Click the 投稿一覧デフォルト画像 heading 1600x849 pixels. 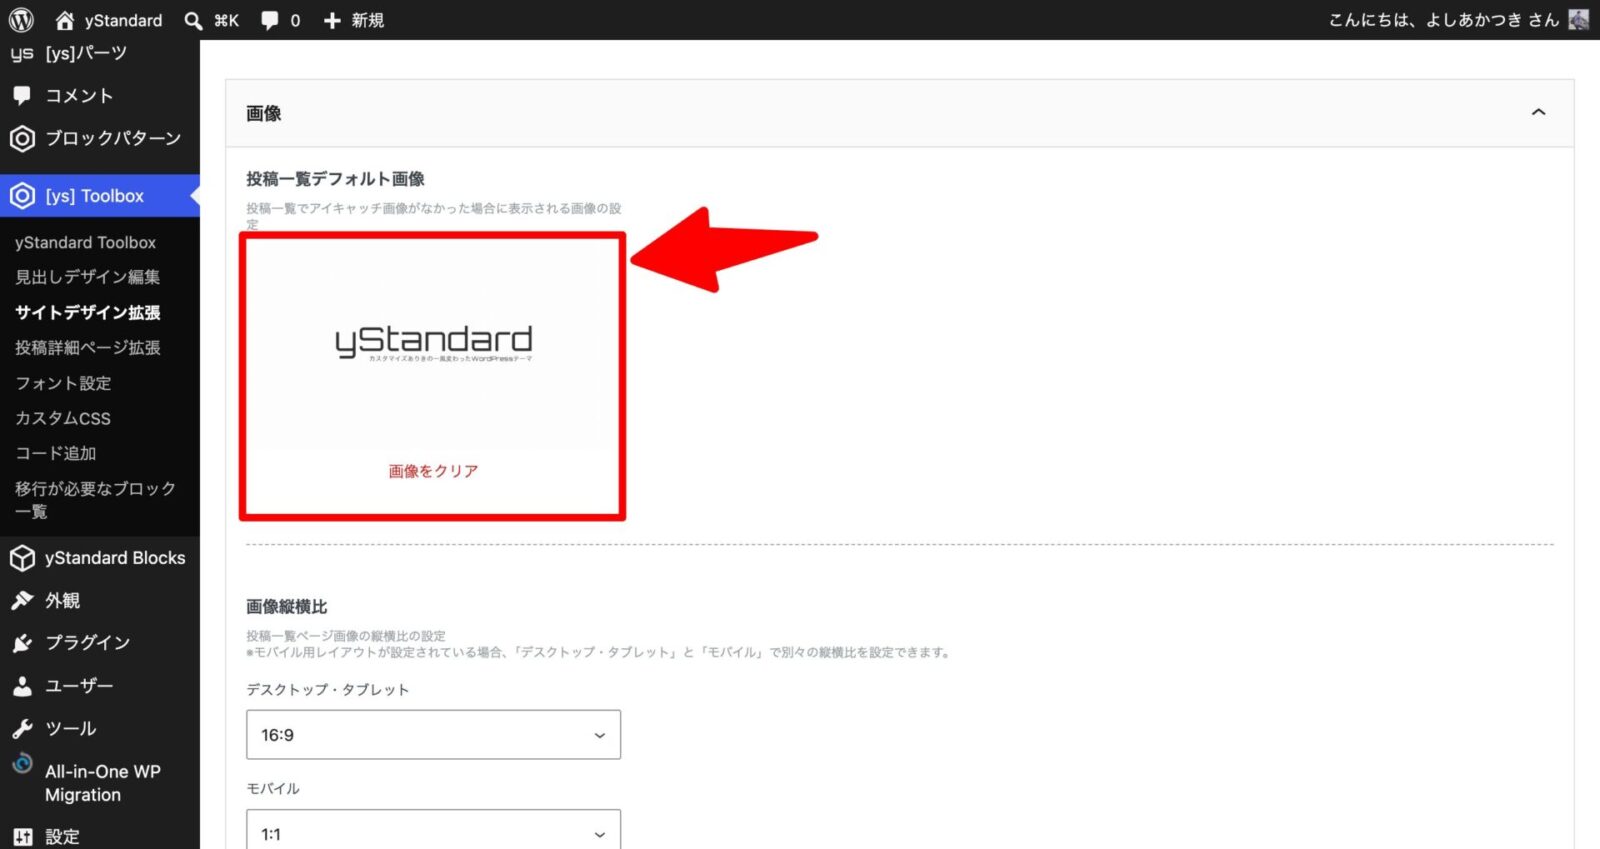coord(335,179)
